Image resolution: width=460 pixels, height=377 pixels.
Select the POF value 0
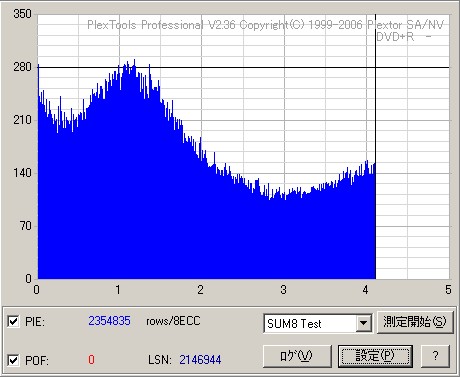[x=91, y=360]
